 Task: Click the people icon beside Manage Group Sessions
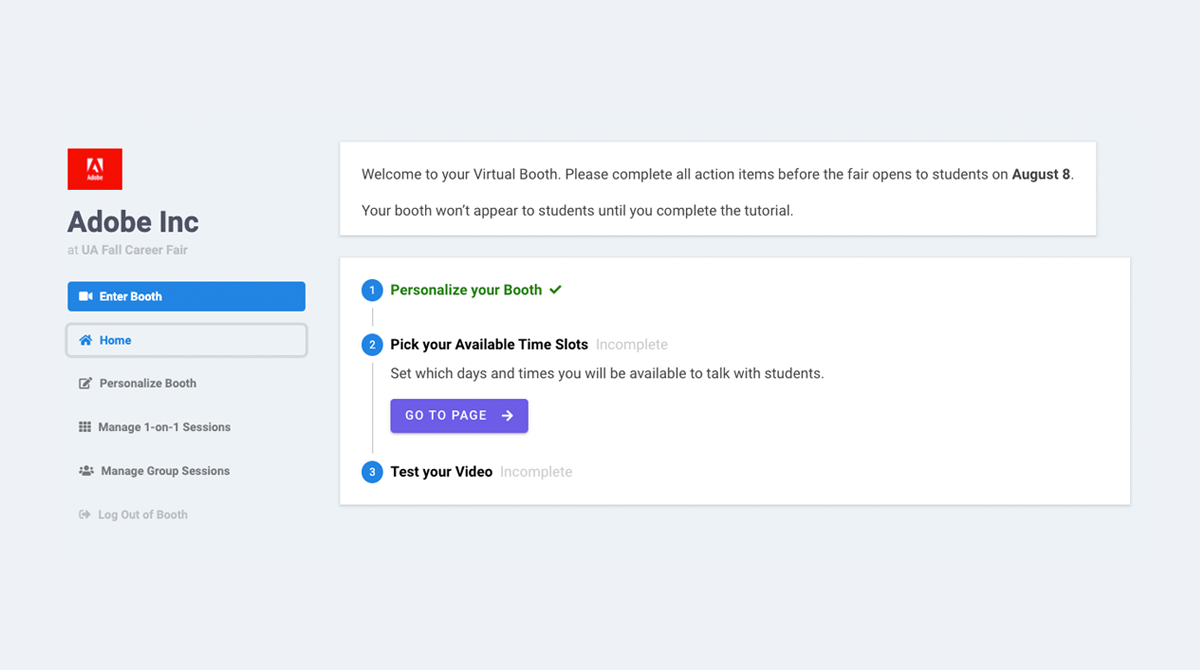tap(86, 471)
